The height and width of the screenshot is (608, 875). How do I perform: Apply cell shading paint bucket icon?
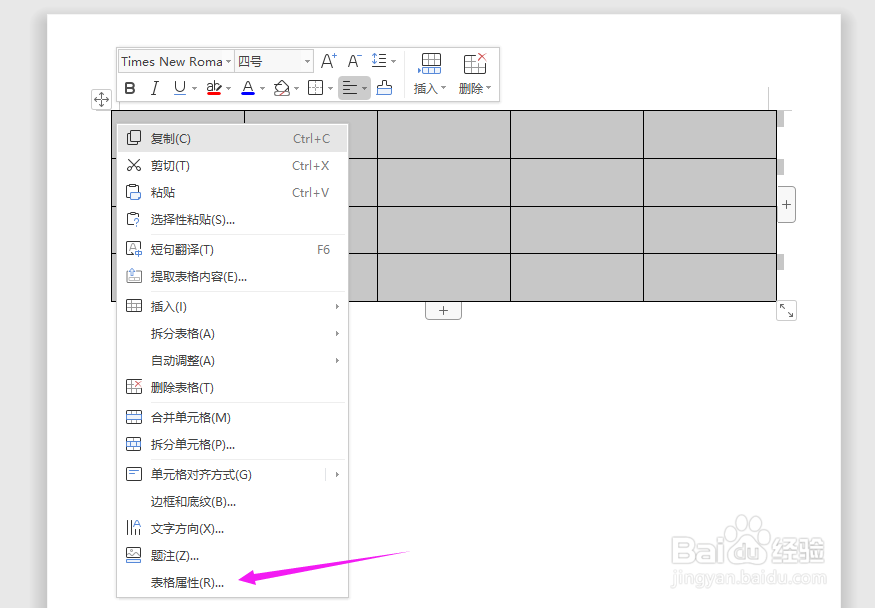click(x=282, y=88)
